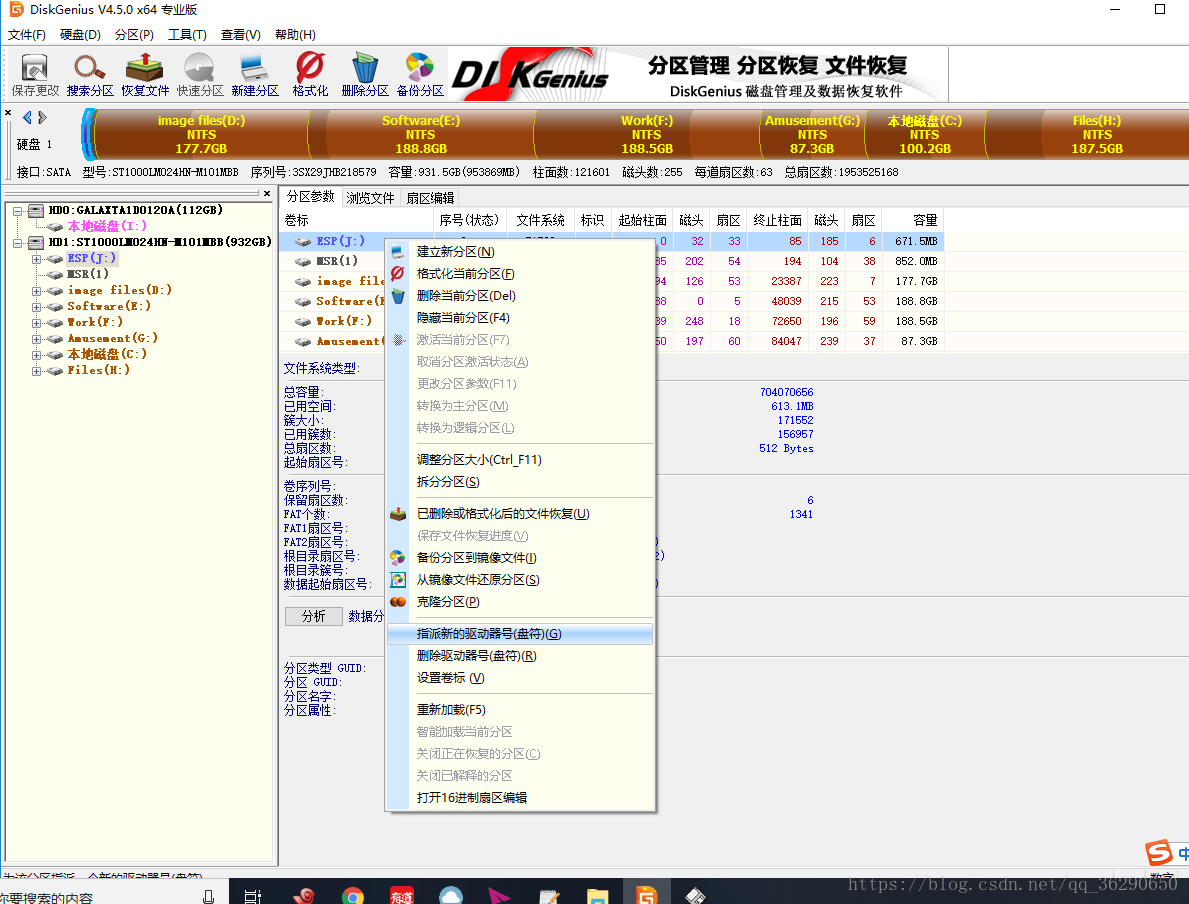The height and width of the screenshot is (904, 1189).
Task: Select 调整分区大小 in the context menu
Action: pyautogui.click(x=478, y=460)
